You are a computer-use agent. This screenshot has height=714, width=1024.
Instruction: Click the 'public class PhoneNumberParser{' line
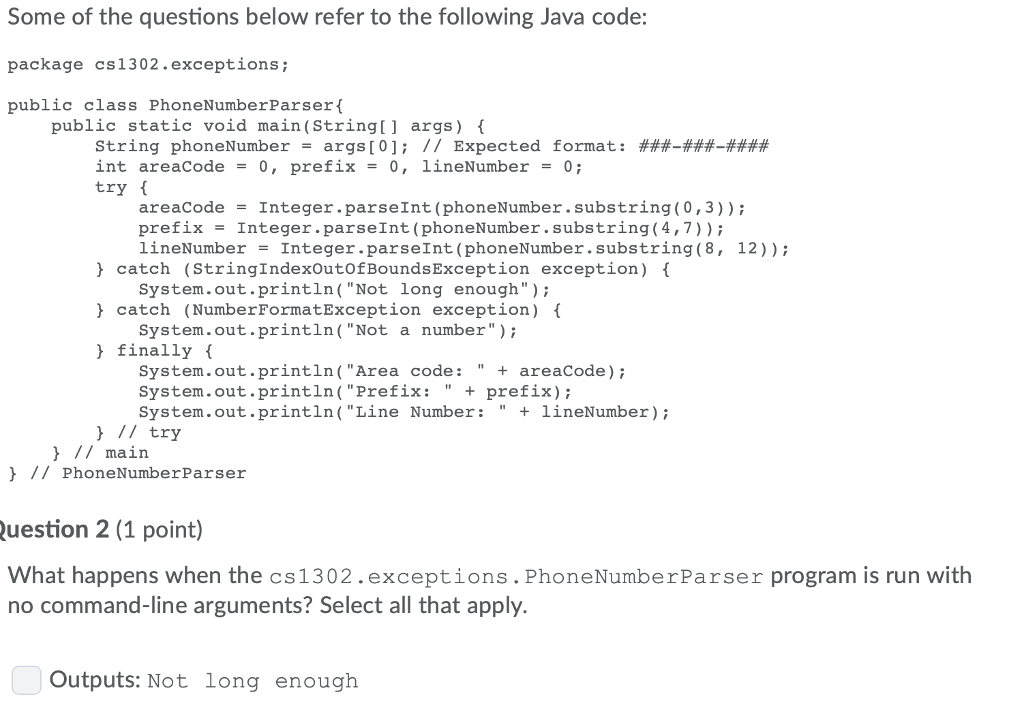click(176, 105)
